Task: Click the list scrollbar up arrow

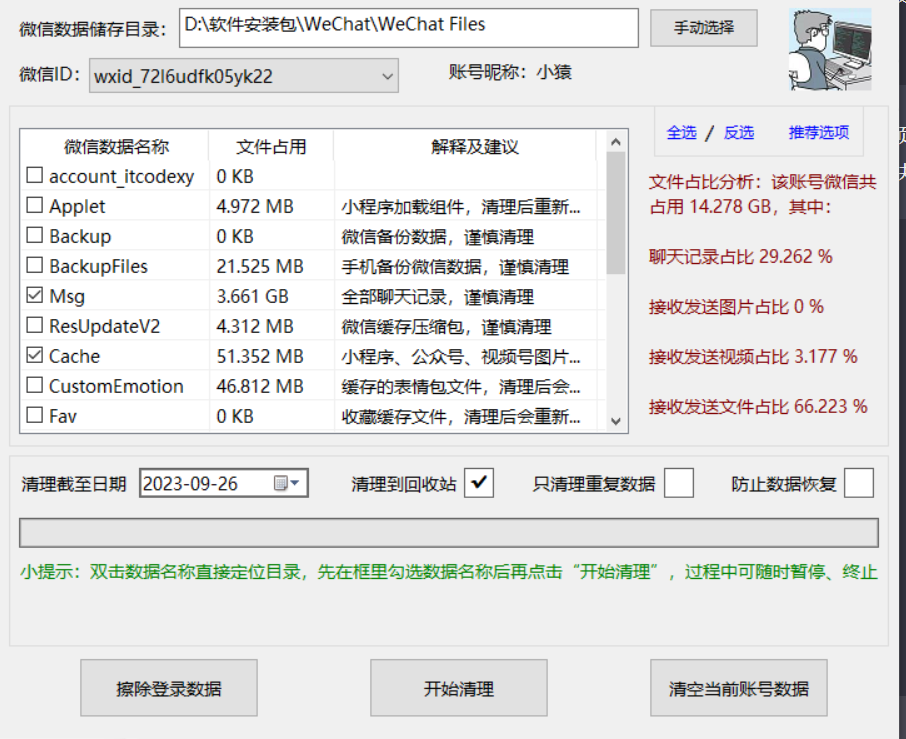Action: click(616, 142)
